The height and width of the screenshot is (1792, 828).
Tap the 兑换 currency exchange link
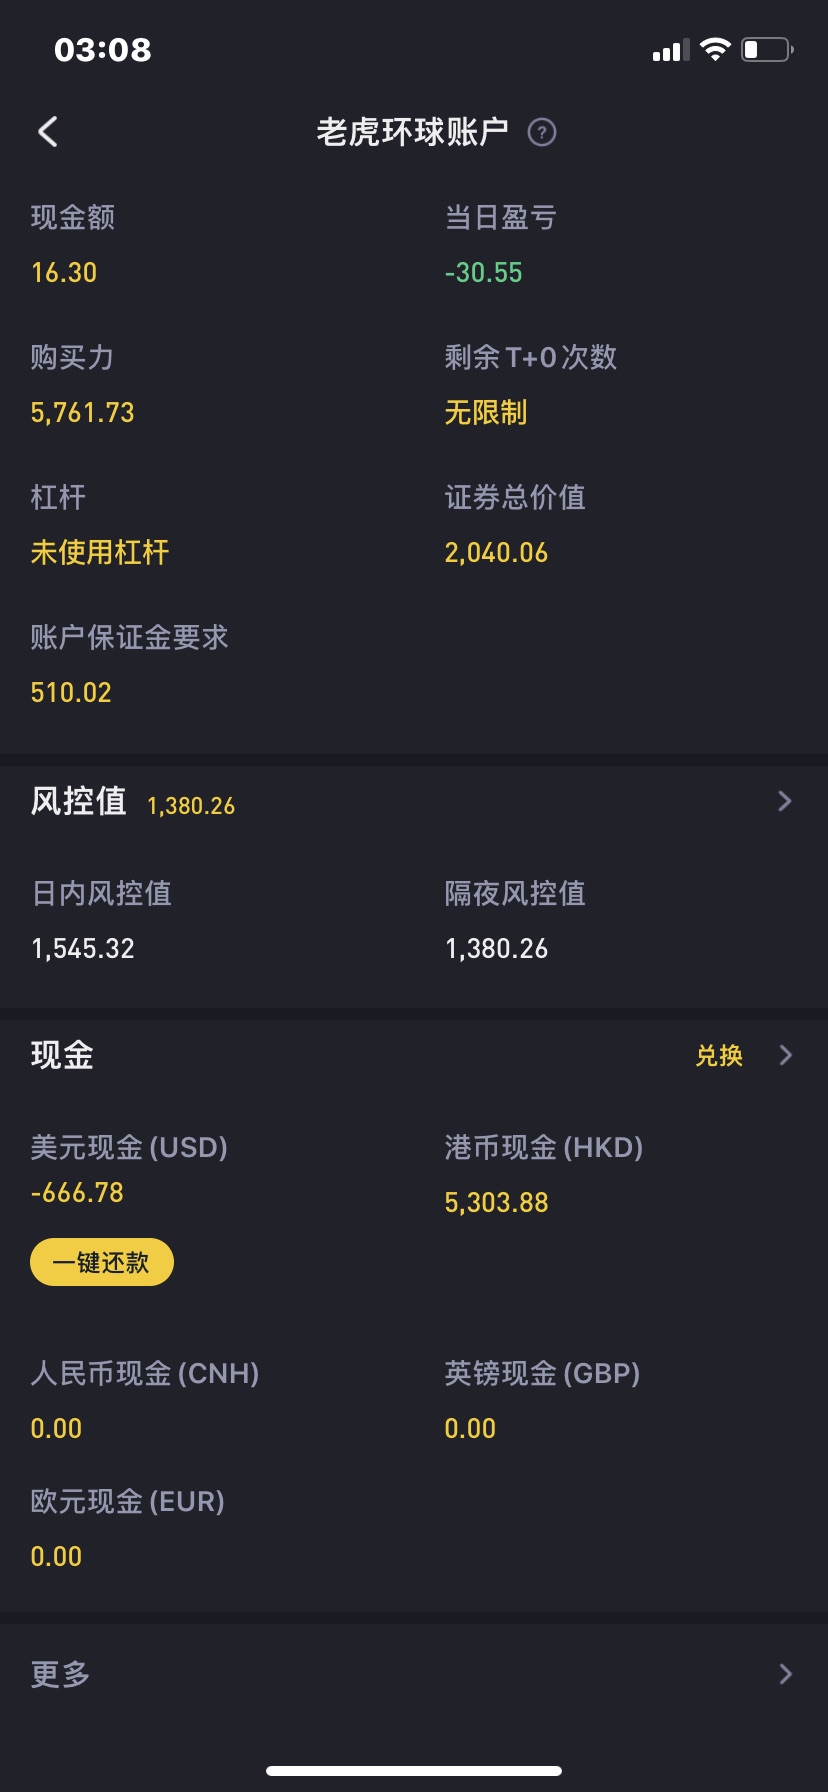click(719, 1055)
